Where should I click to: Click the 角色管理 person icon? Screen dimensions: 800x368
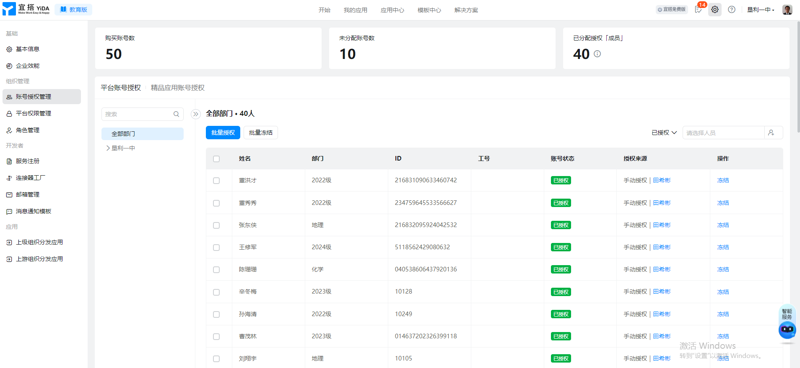[x=9, y=130]
